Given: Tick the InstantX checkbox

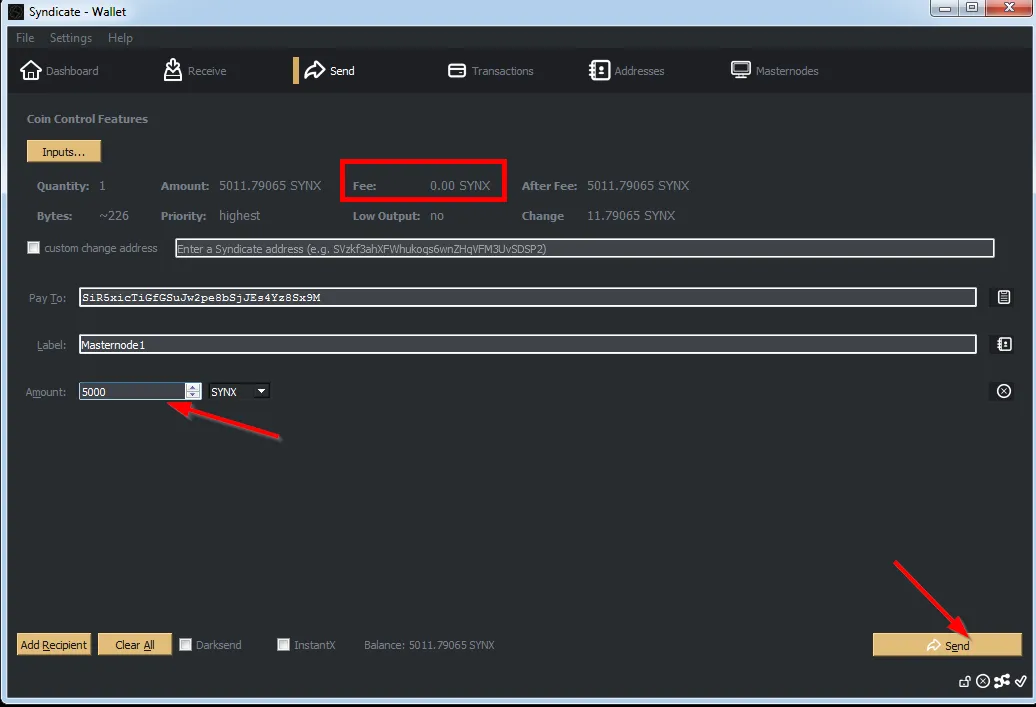Looking at the screenshot, I should coord(283,644).
